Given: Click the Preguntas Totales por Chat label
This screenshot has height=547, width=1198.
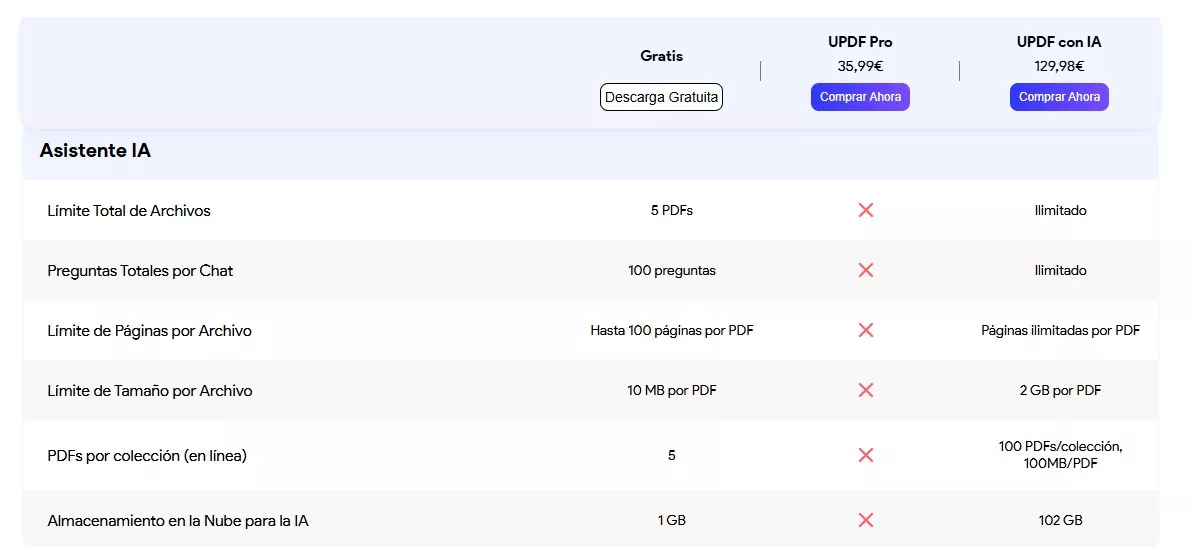Looking at the screenshot, I should coord(141,271).
